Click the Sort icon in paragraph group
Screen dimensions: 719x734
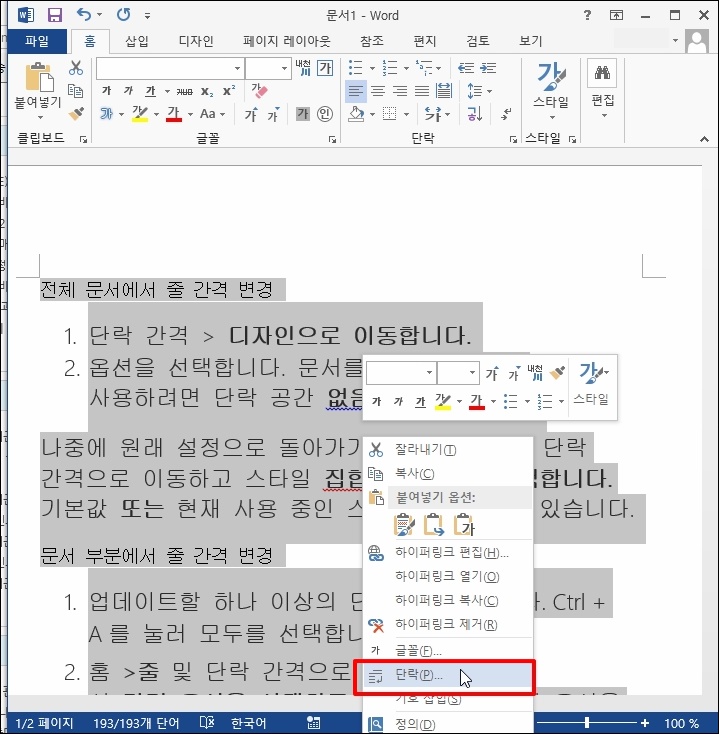(x=475, y=113)
